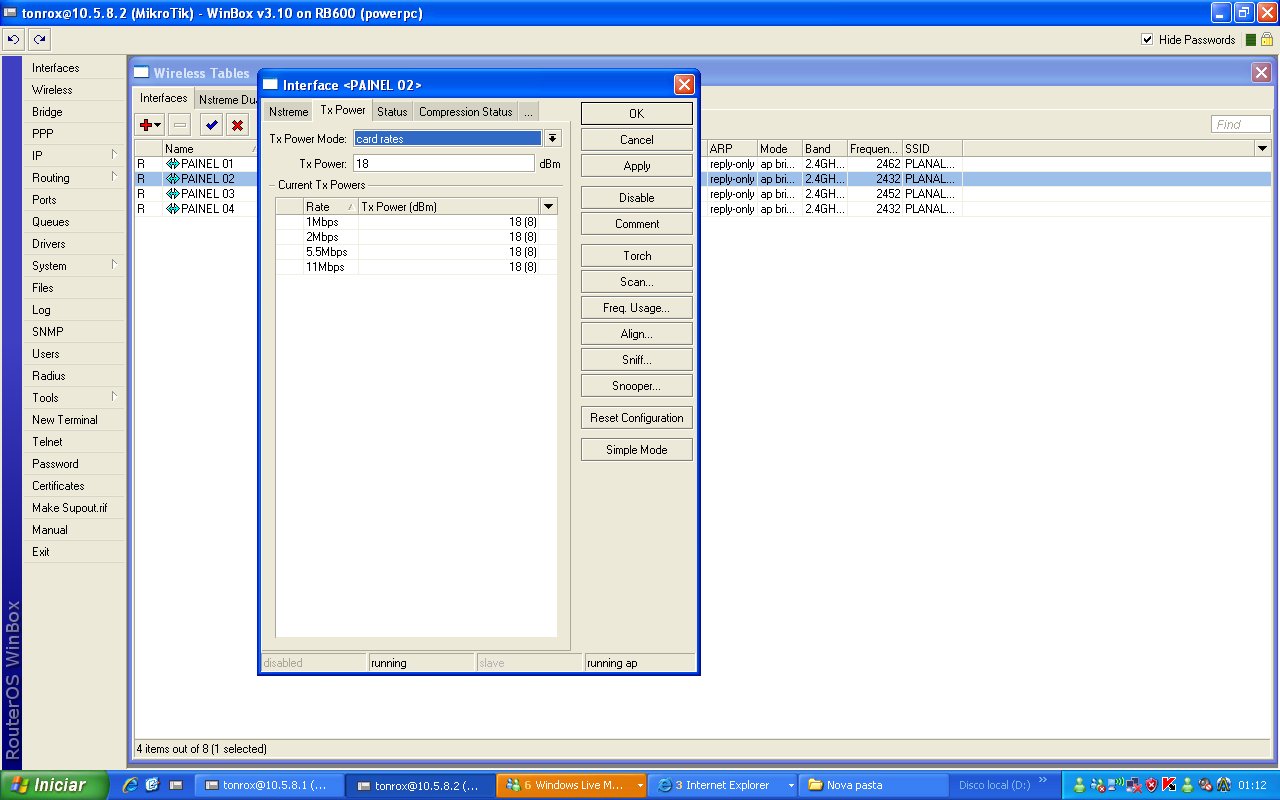Click the red plus add icon
The image size is (1280, 800).
click(x=150, y=125)
